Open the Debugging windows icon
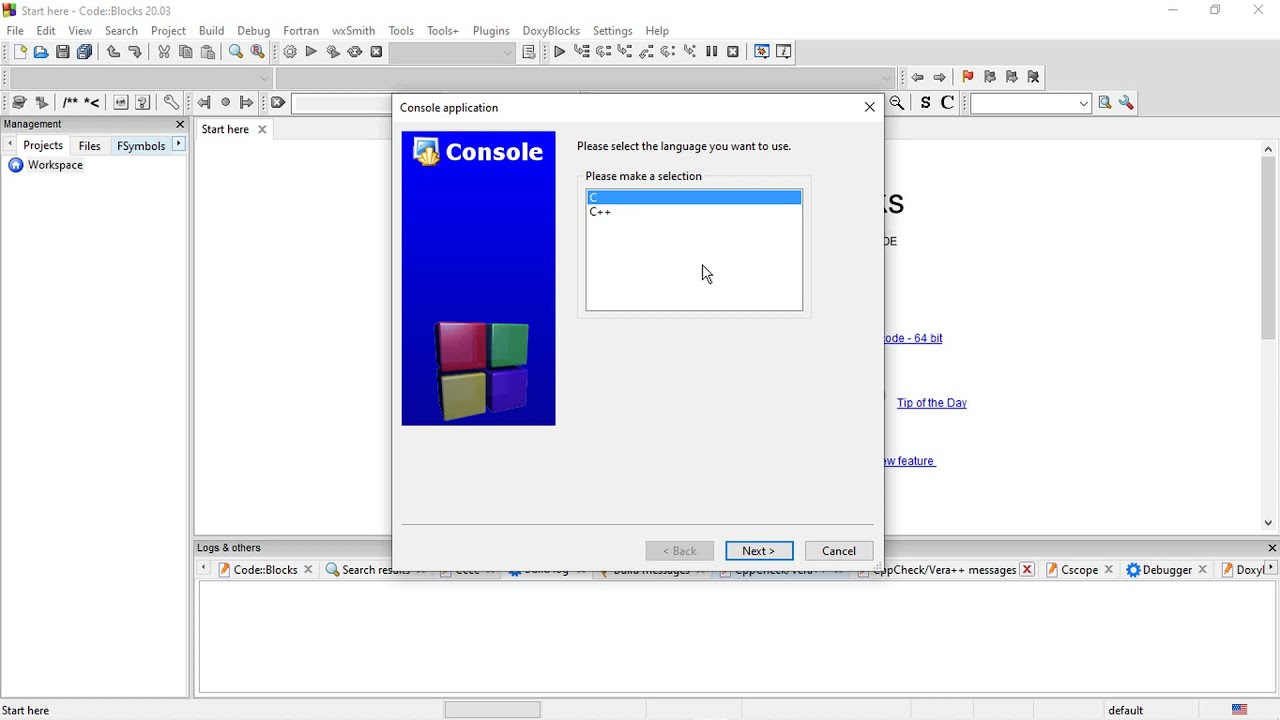Image resolution: width=1280 pixels, height=720 pixels. [x=762, y=52]
